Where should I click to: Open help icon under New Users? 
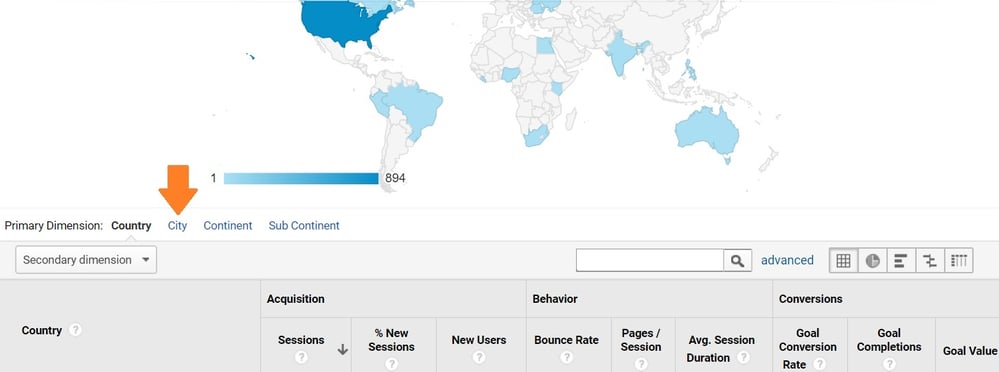pyautogui.click(x=479, y=357)
